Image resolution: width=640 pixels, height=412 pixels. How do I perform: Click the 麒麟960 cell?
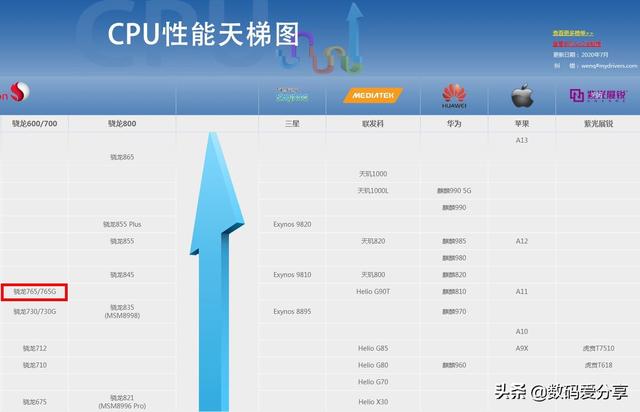click(454, 365)
